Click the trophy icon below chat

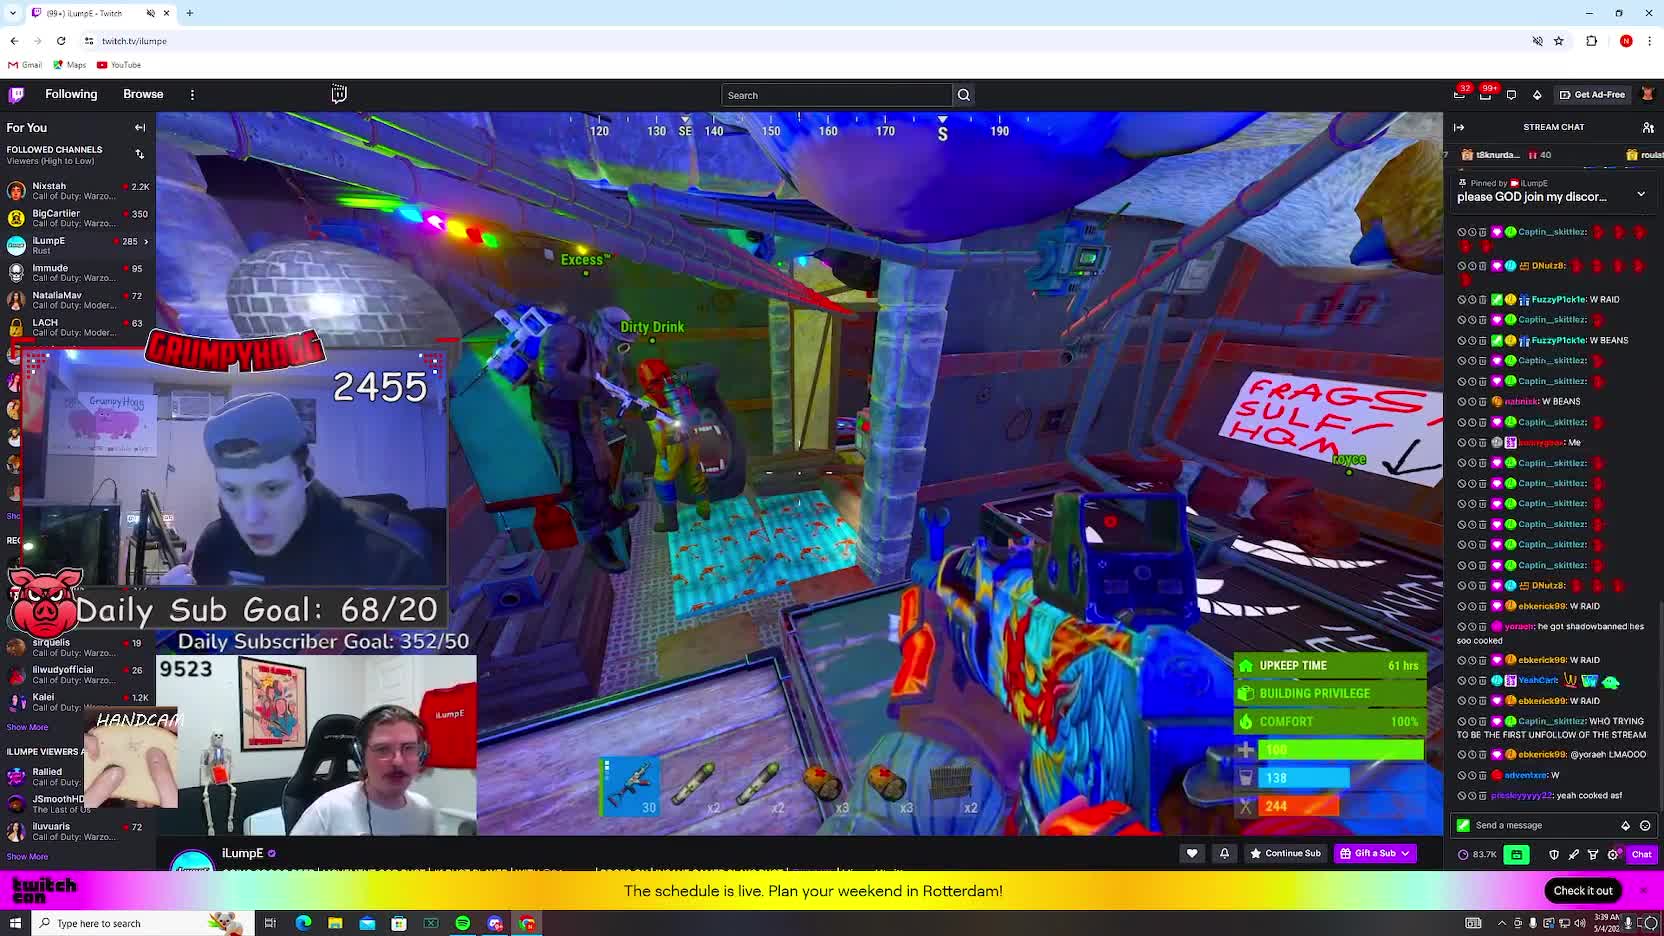(1593, 854)
